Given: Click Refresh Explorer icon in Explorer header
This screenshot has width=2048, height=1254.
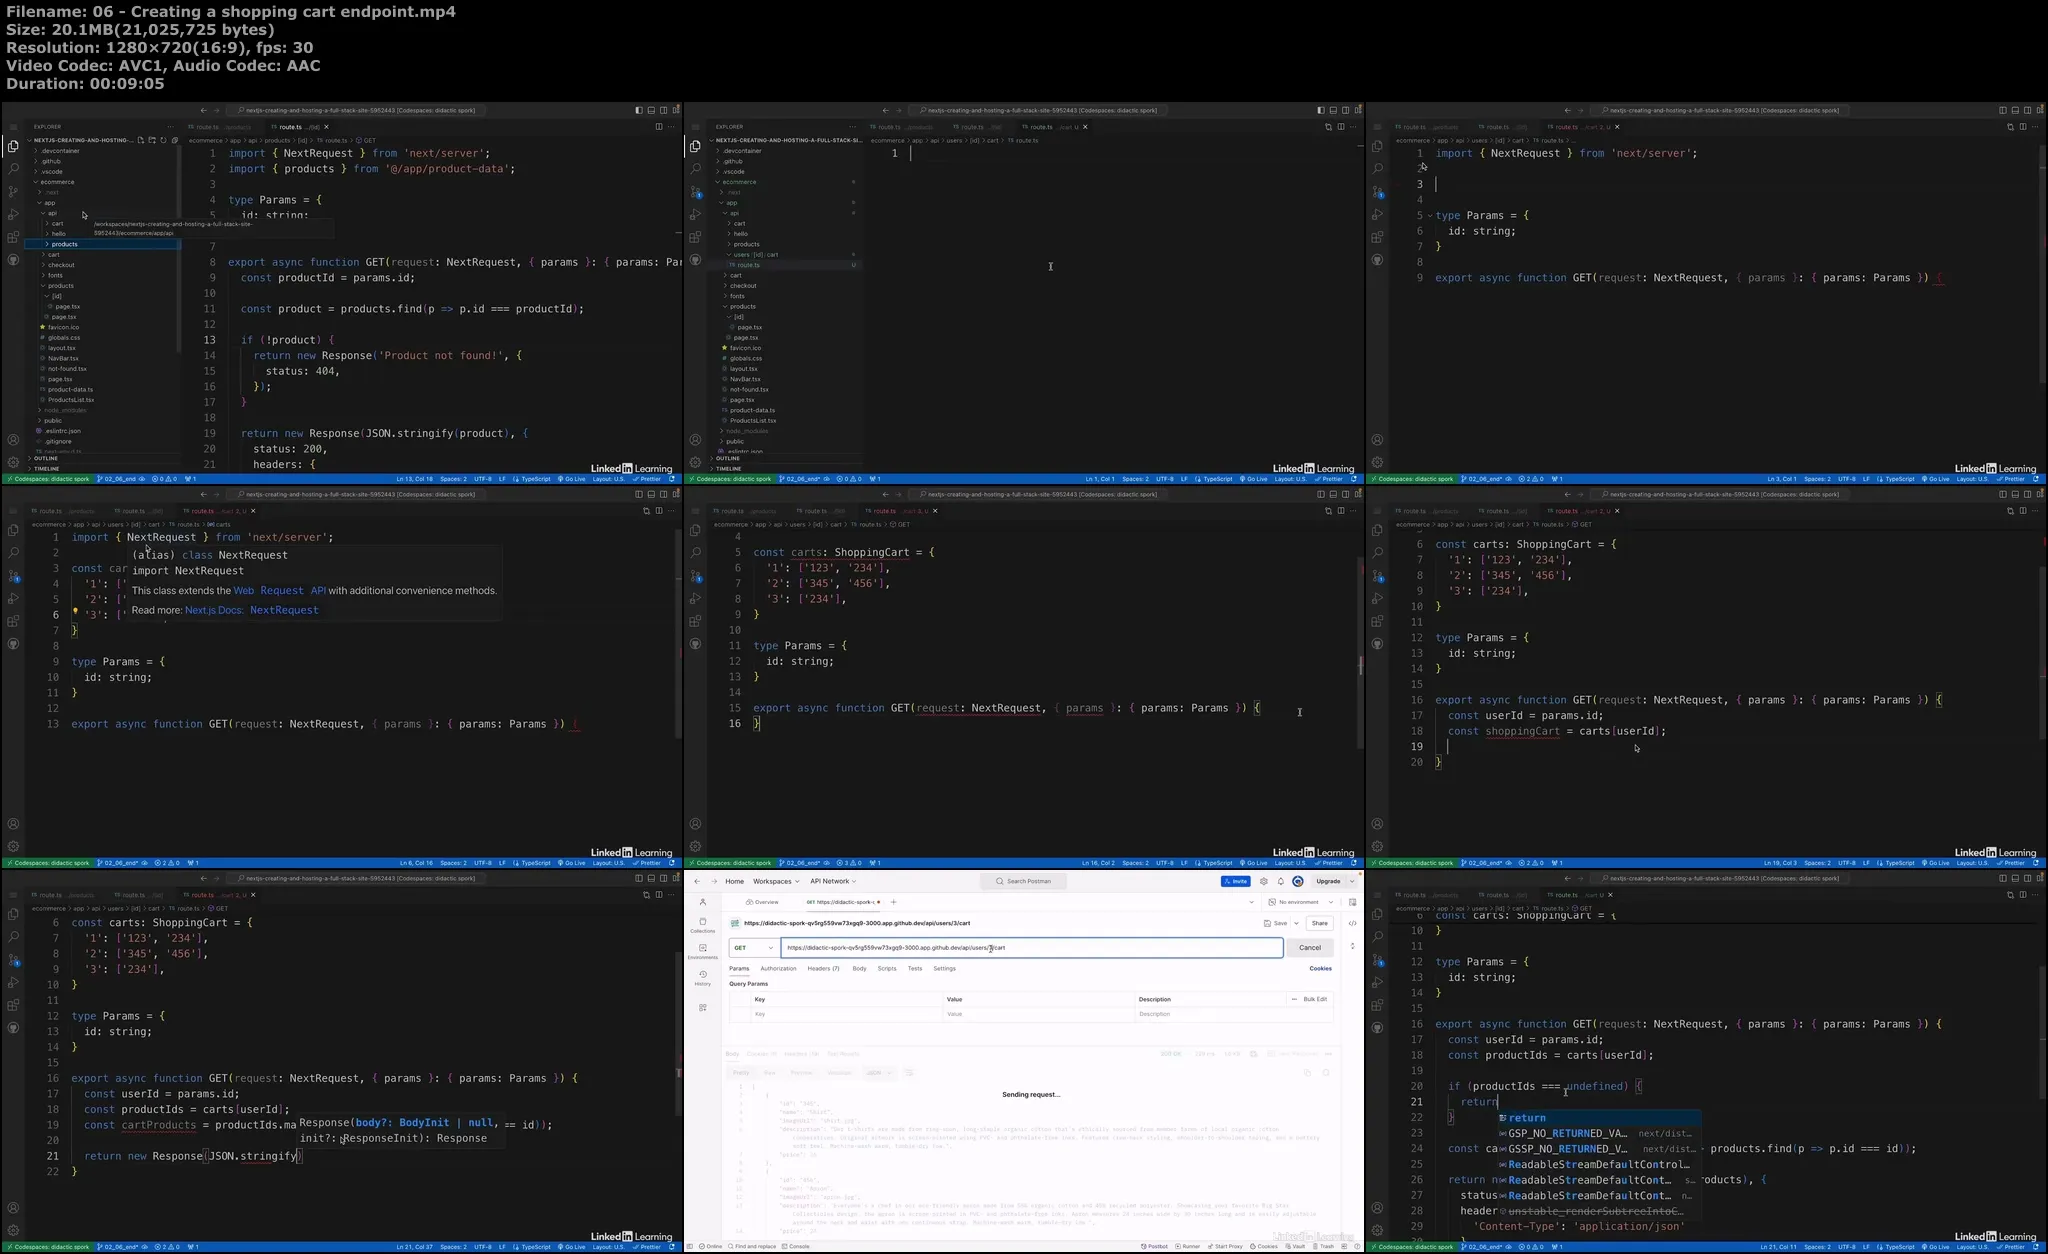Looking at the screenshot, I should point(163,140).
